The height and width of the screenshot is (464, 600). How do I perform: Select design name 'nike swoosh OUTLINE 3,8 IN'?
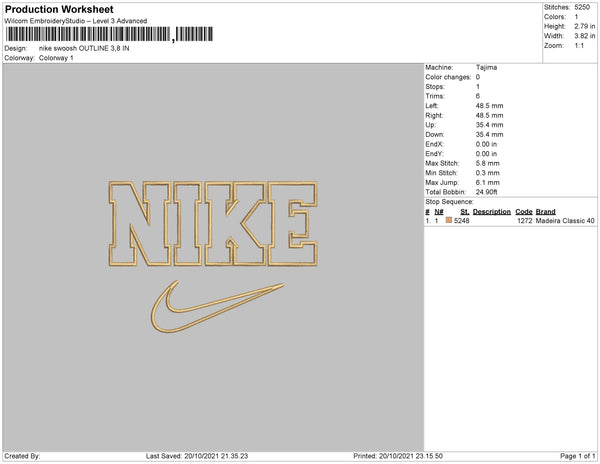pos(84,48)
